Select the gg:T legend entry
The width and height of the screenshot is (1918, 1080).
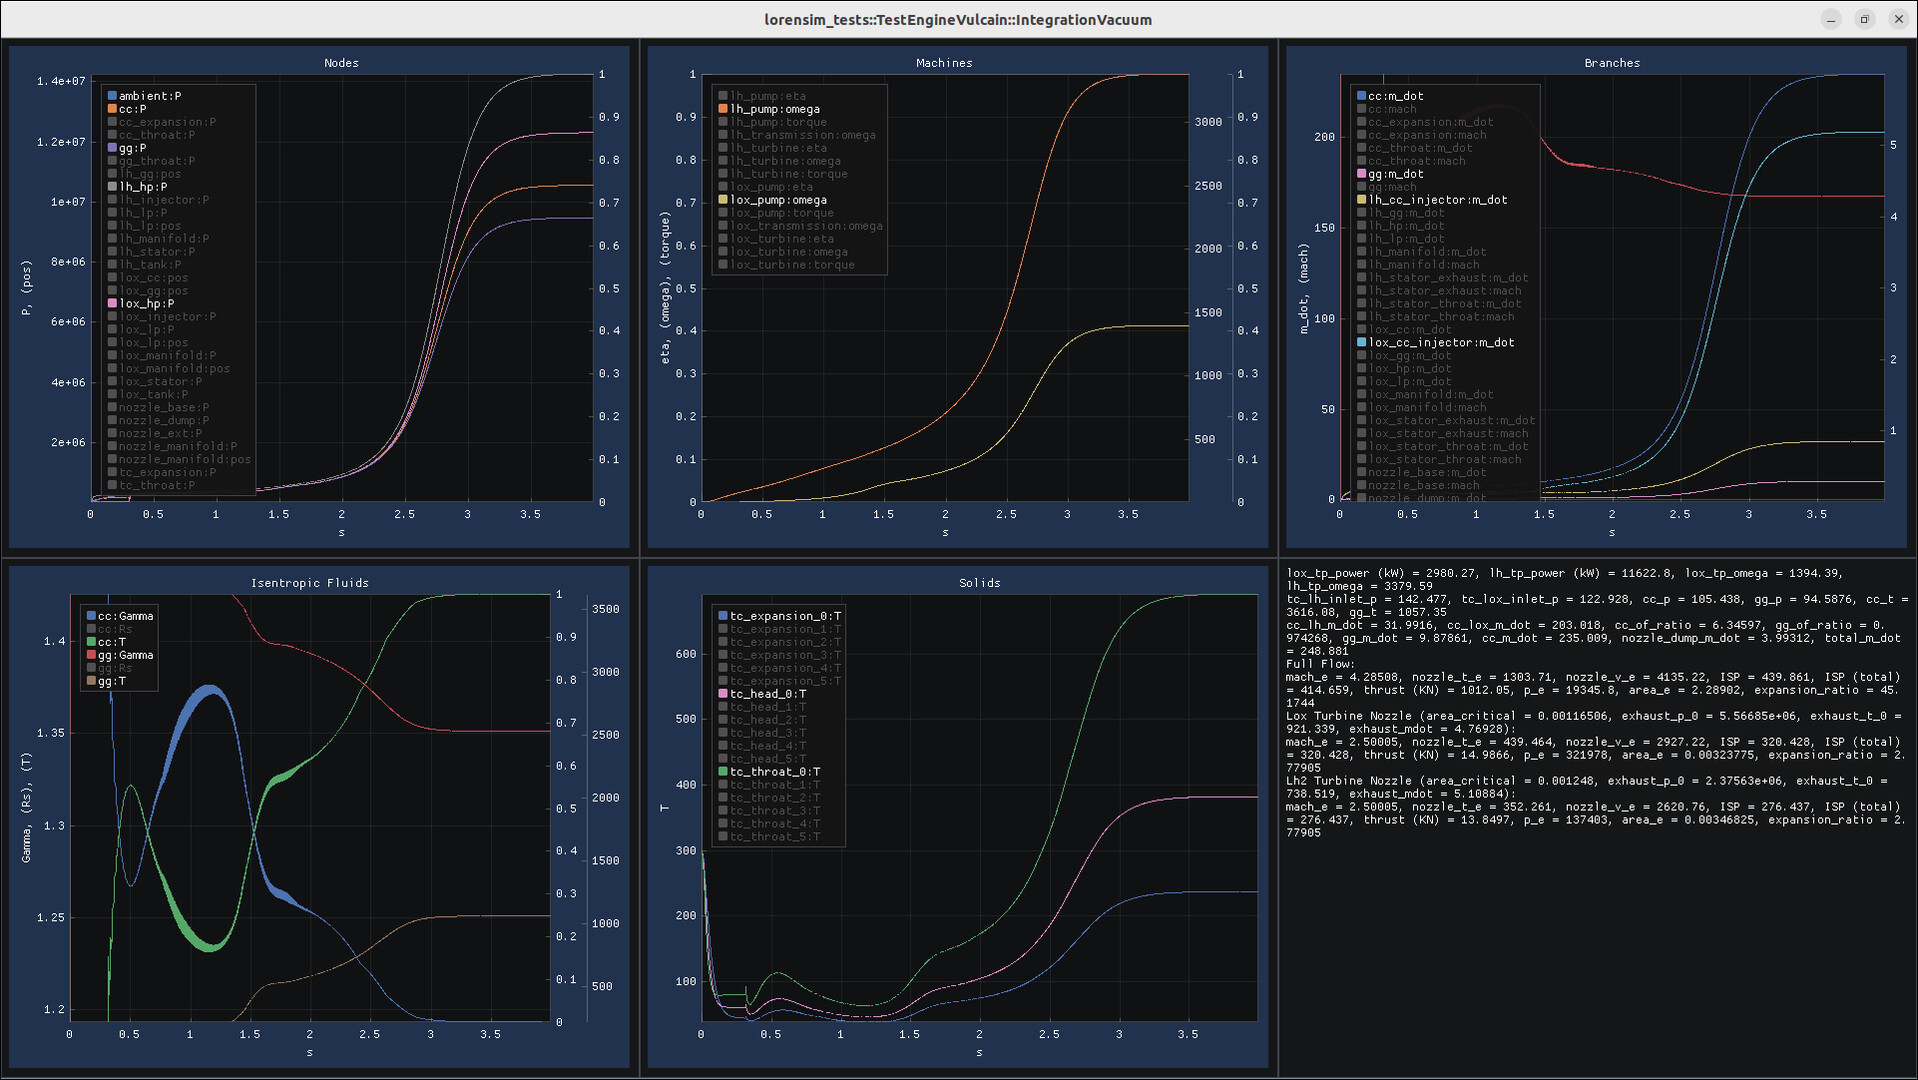click(x=111, y=681)
